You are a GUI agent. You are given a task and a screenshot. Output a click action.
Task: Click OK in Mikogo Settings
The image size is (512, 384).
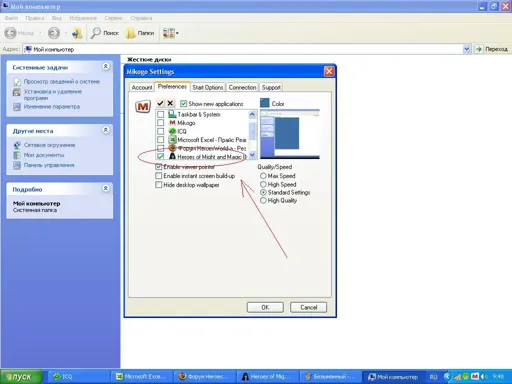265,307
